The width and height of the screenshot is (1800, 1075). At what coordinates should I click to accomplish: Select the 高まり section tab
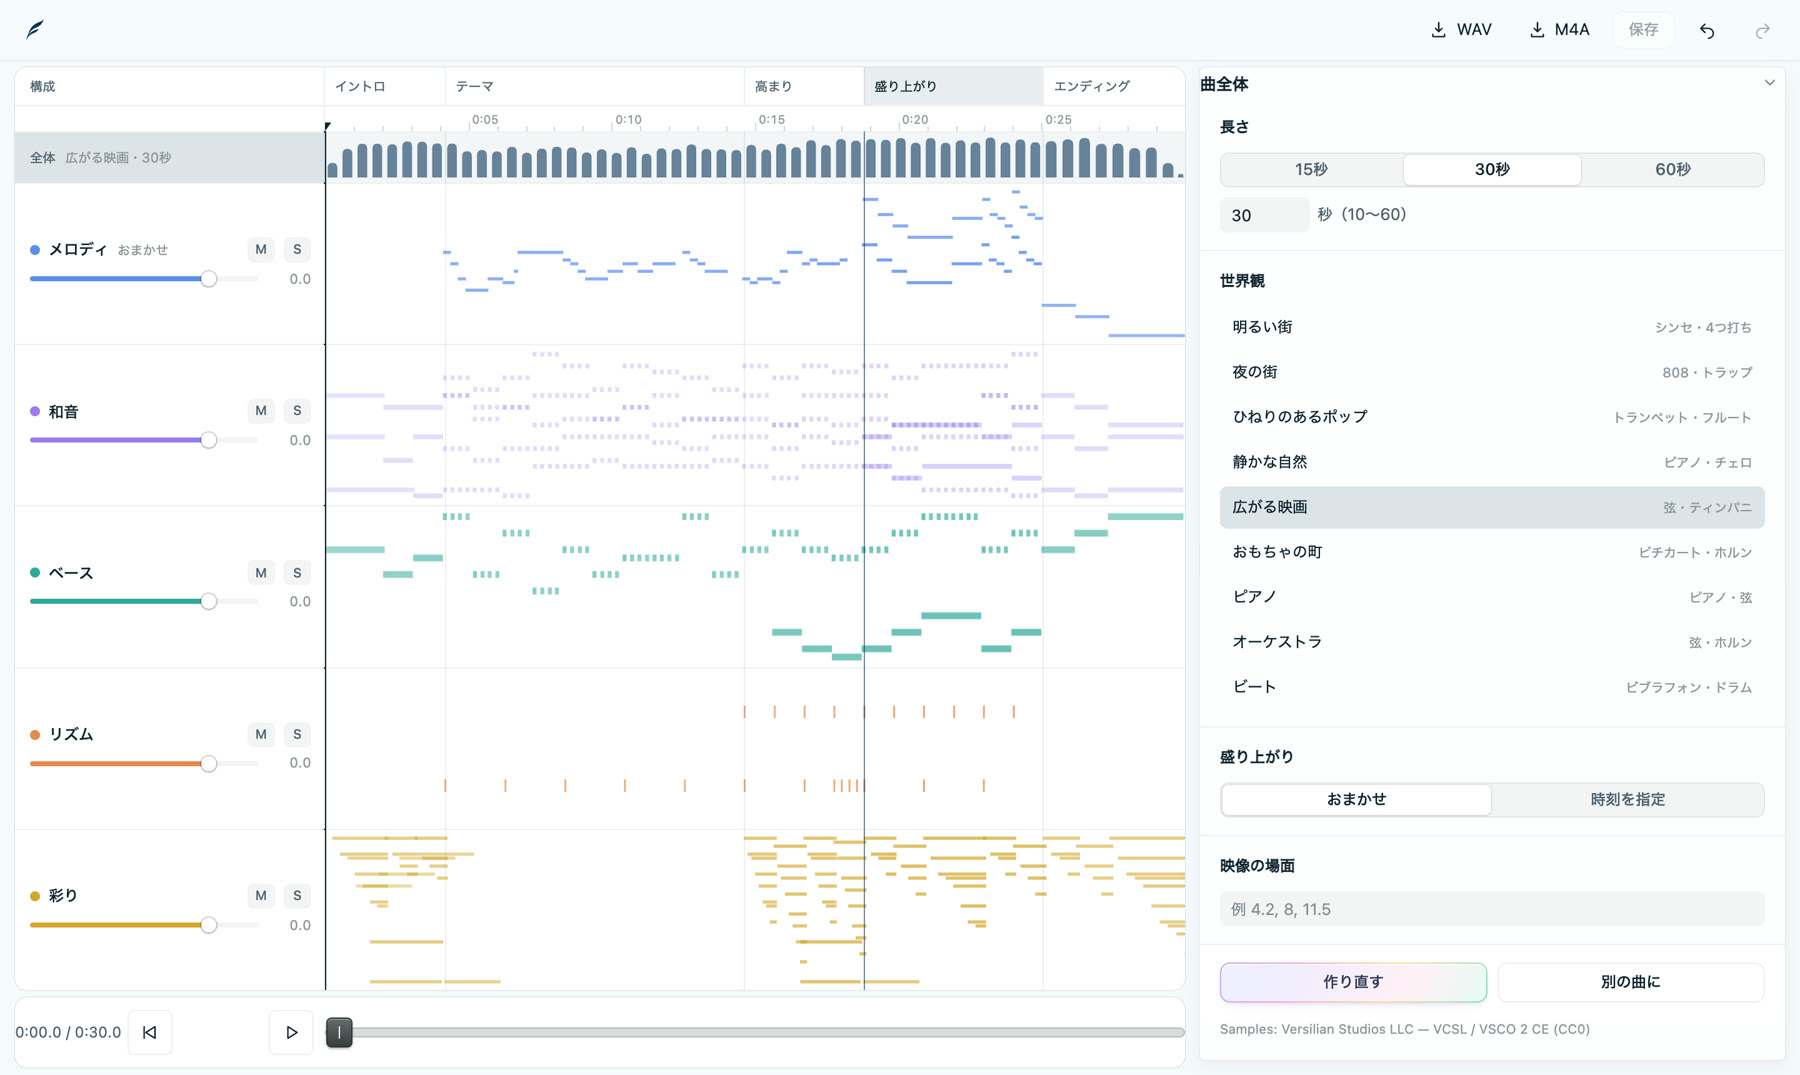click(804, 86)
